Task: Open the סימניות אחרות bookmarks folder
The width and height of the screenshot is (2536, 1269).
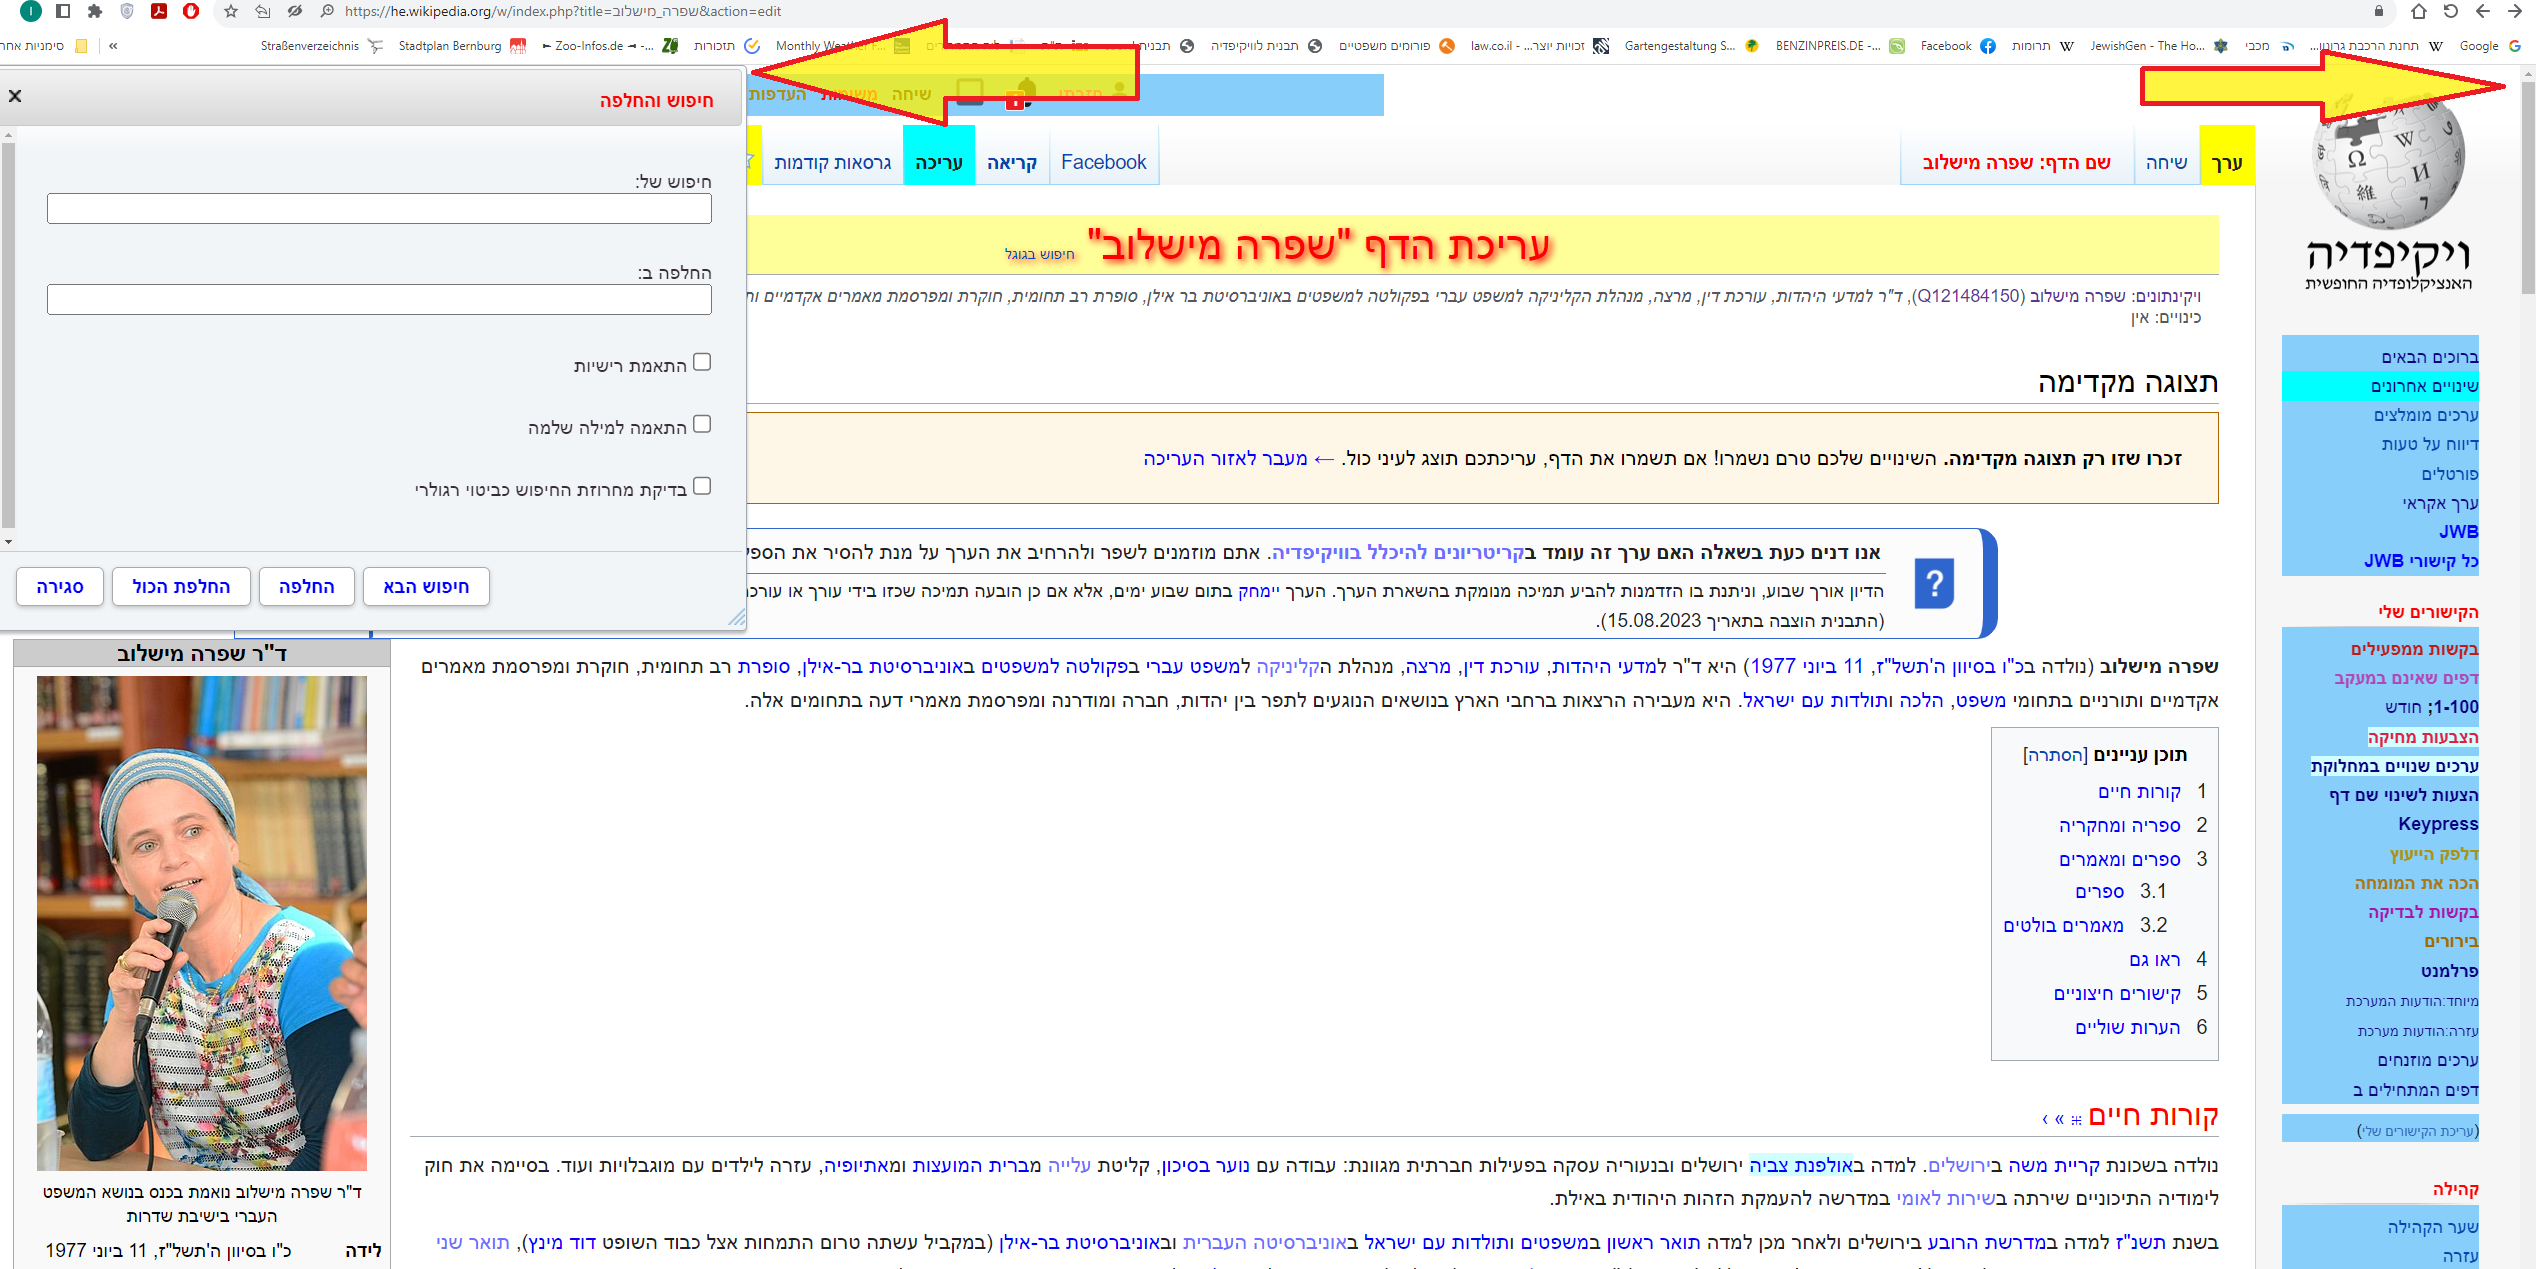Action: click(44, 46)
